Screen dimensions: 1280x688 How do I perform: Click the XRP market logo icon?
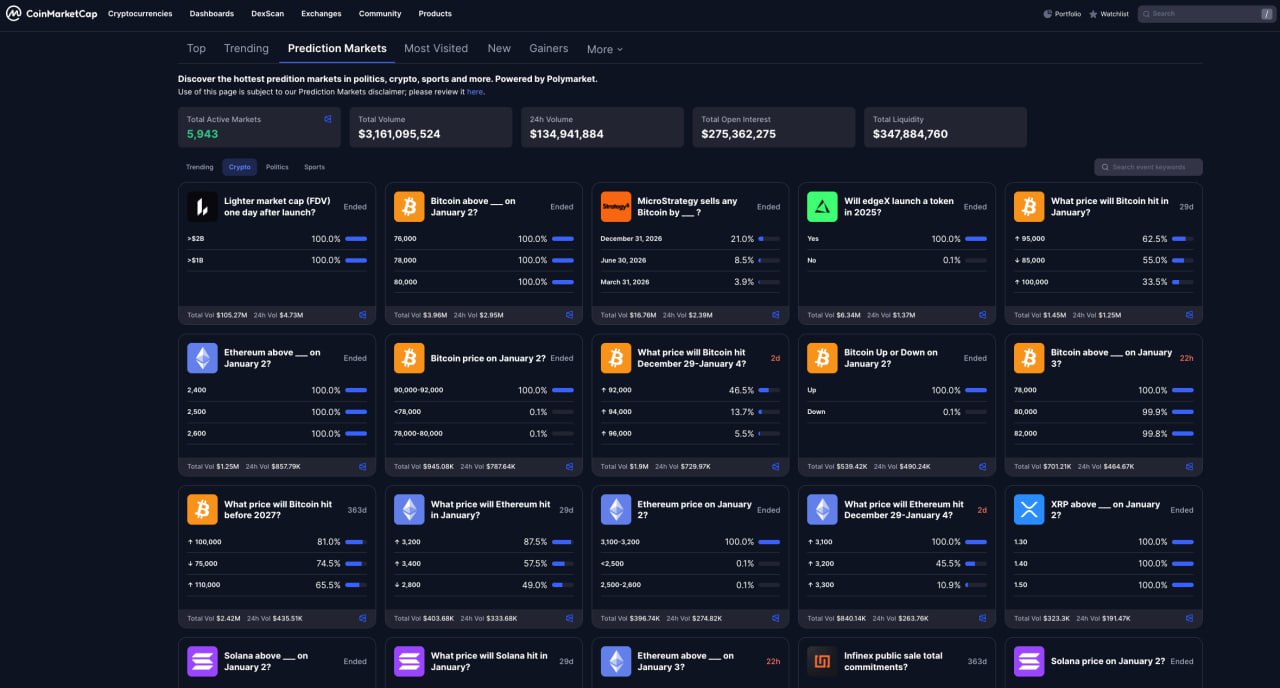(x=1029, y=510)
